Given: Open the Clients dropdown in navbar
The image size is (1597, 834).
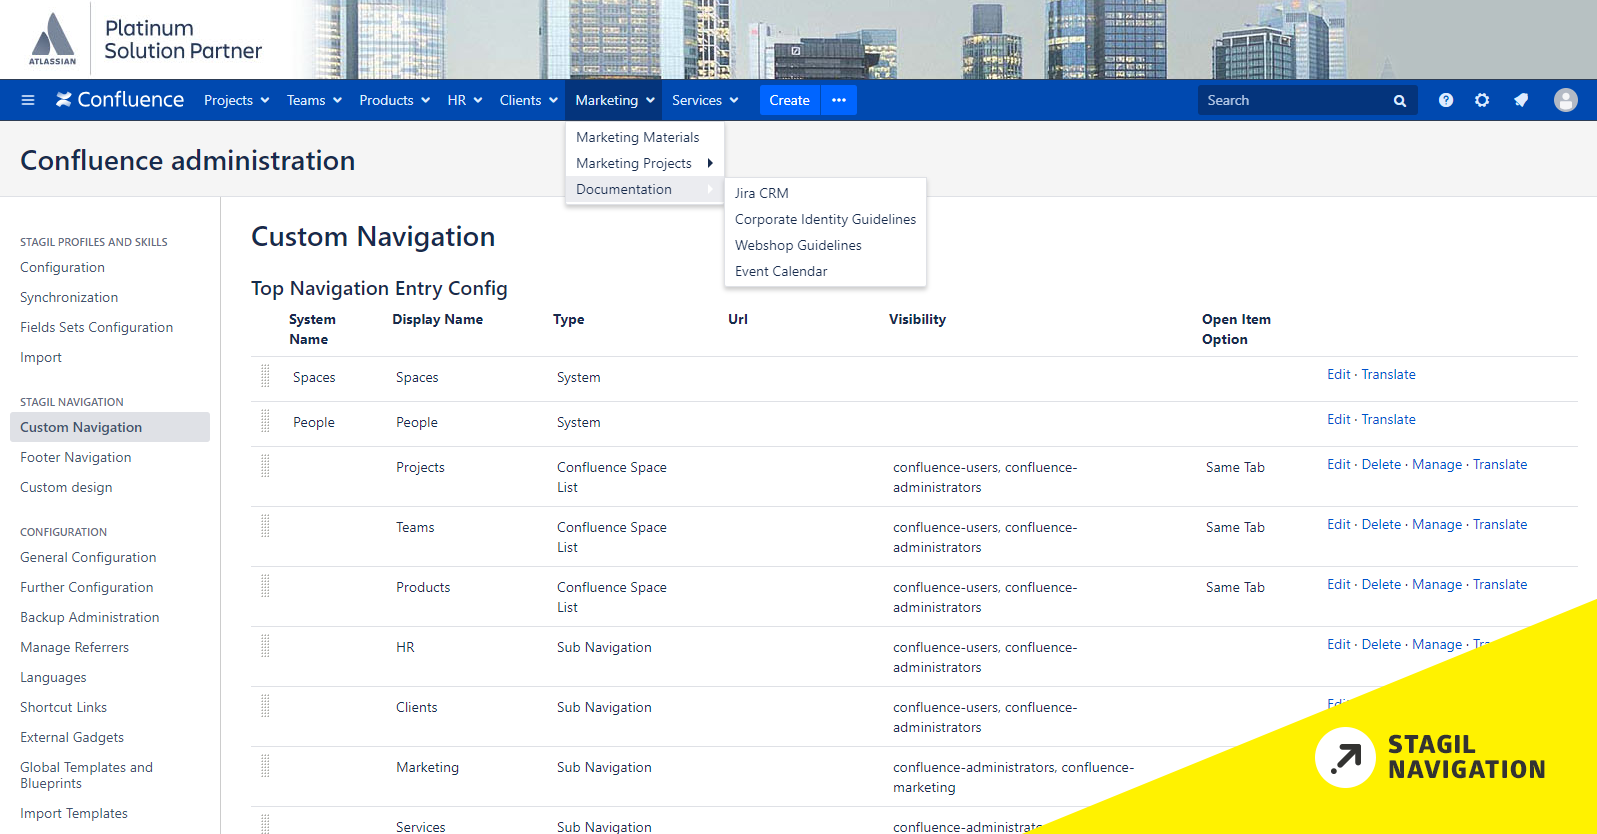Looking at the screenshot, I should coord(528,100).
